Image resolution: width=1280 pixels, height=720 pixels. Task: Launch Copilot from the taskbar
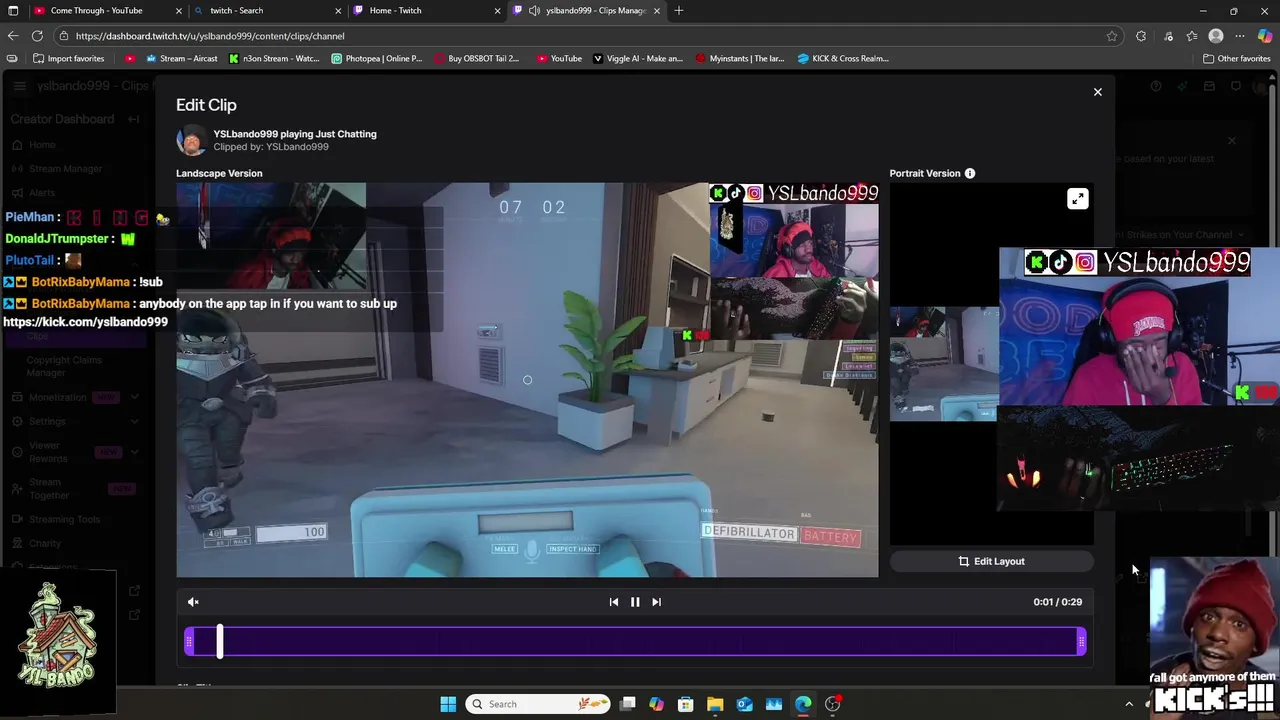656,704
